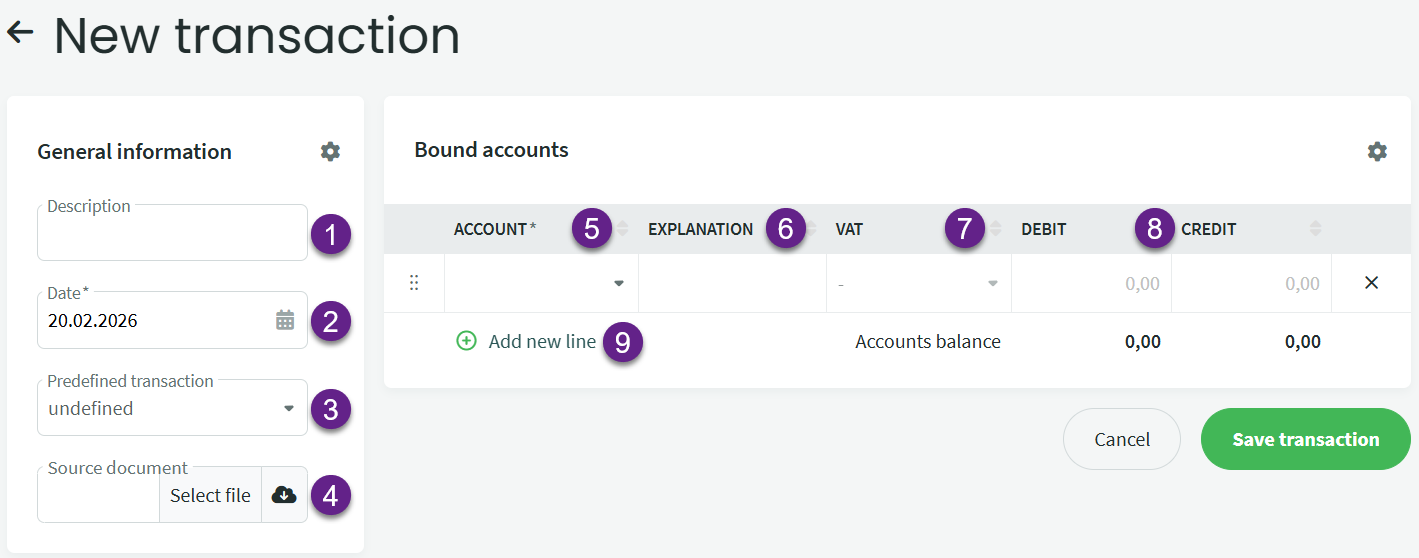Grab the row drag handle dots
The image size is (1419, 558).
[414, 283]
